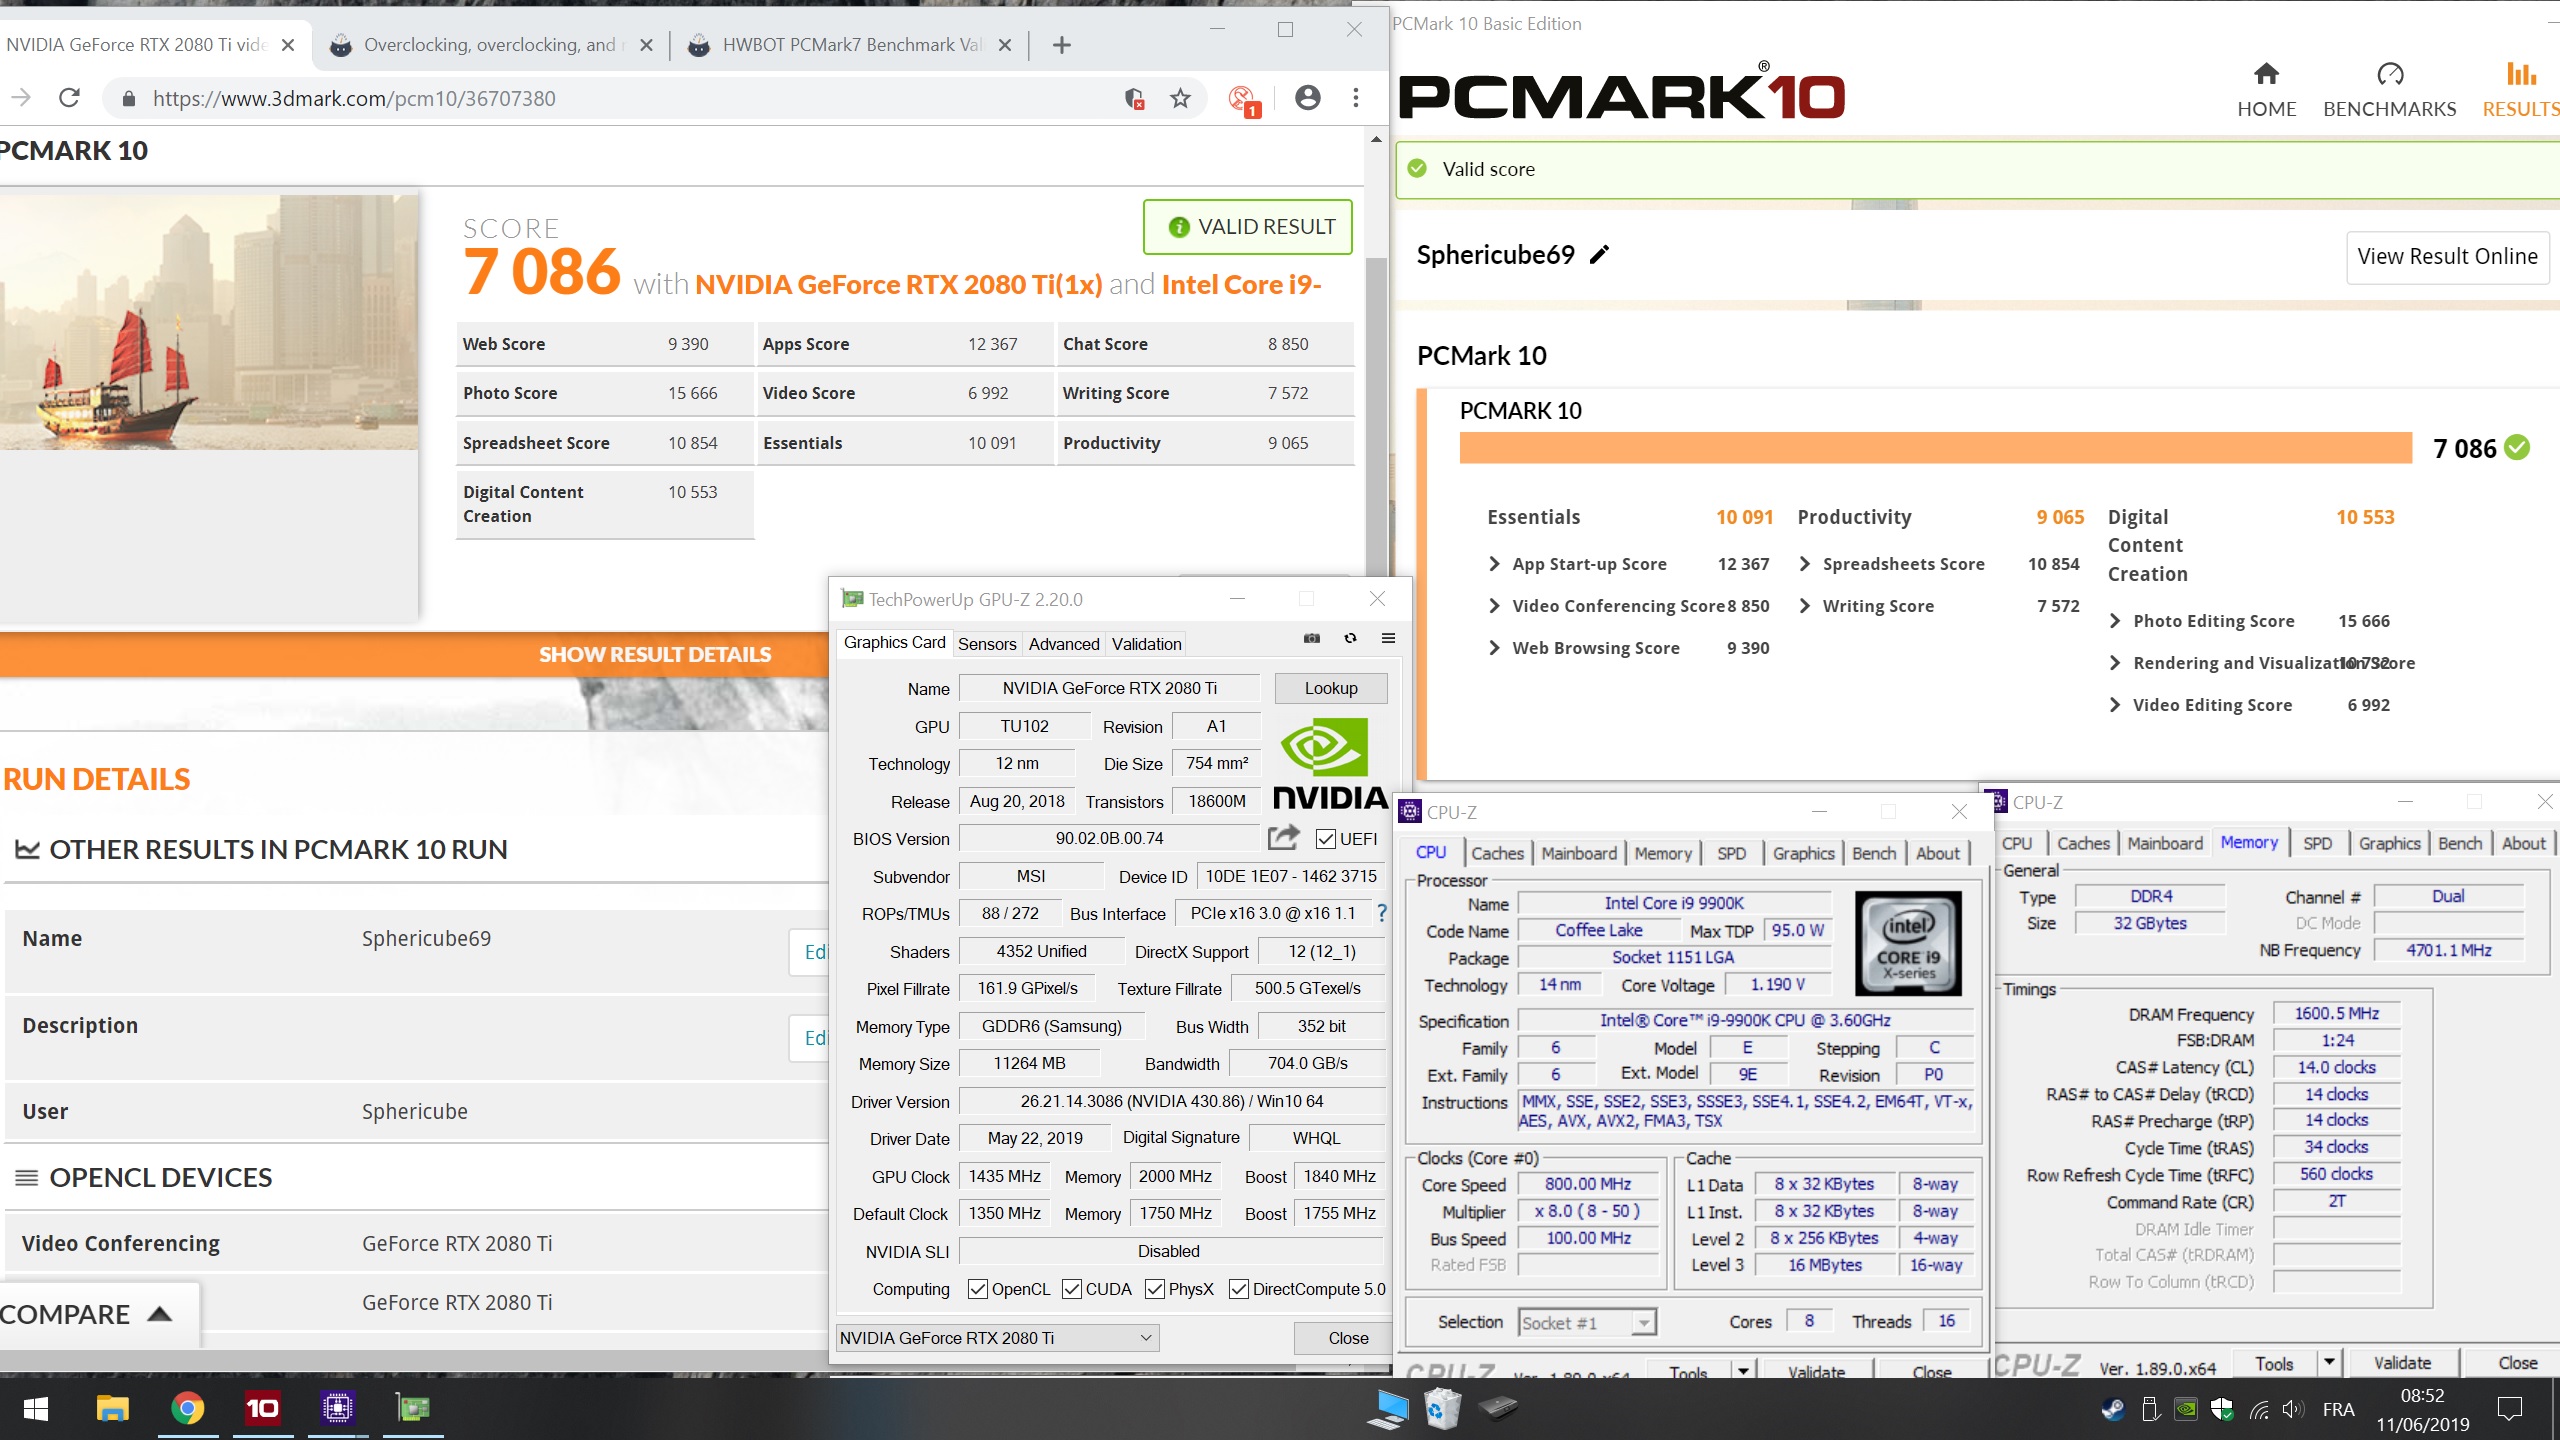Toggle the UEFI checkbox in GPU-Z

1326,839
